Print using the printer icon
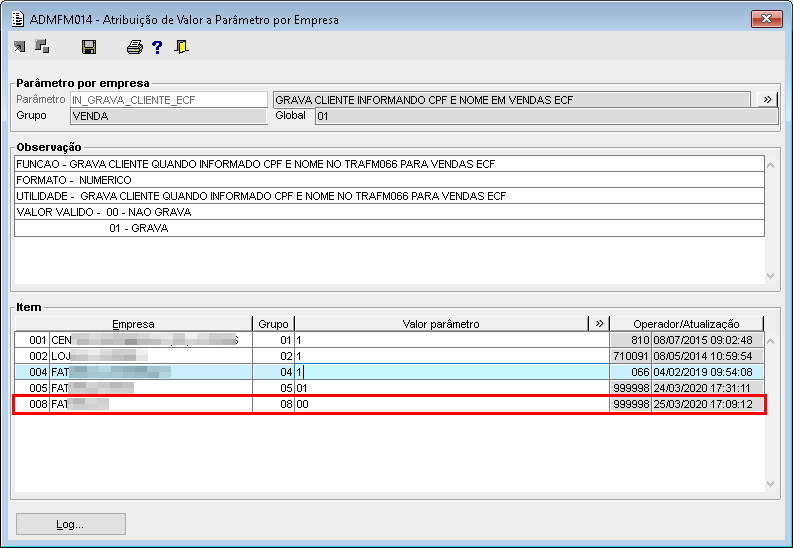 [x=135, y=47]
